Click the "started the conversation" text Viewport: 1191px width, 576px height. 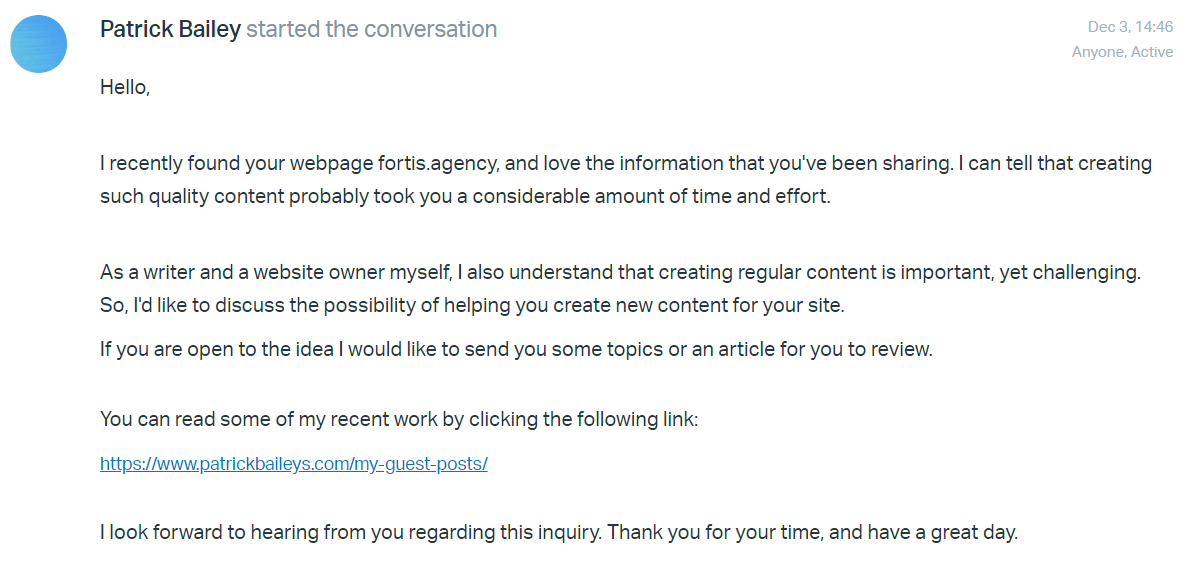pos(371,30)
